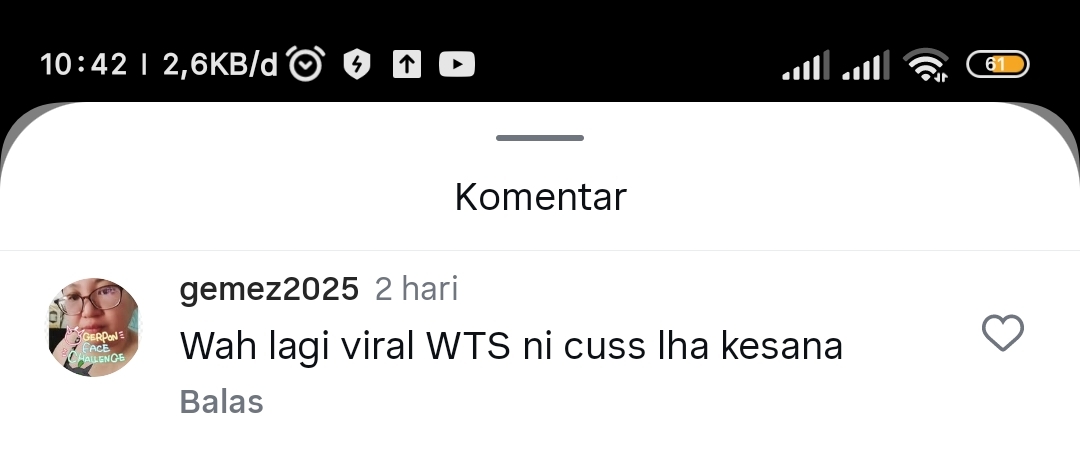
Task: Tap the divider line below the Komentar header
Action: 540,250
